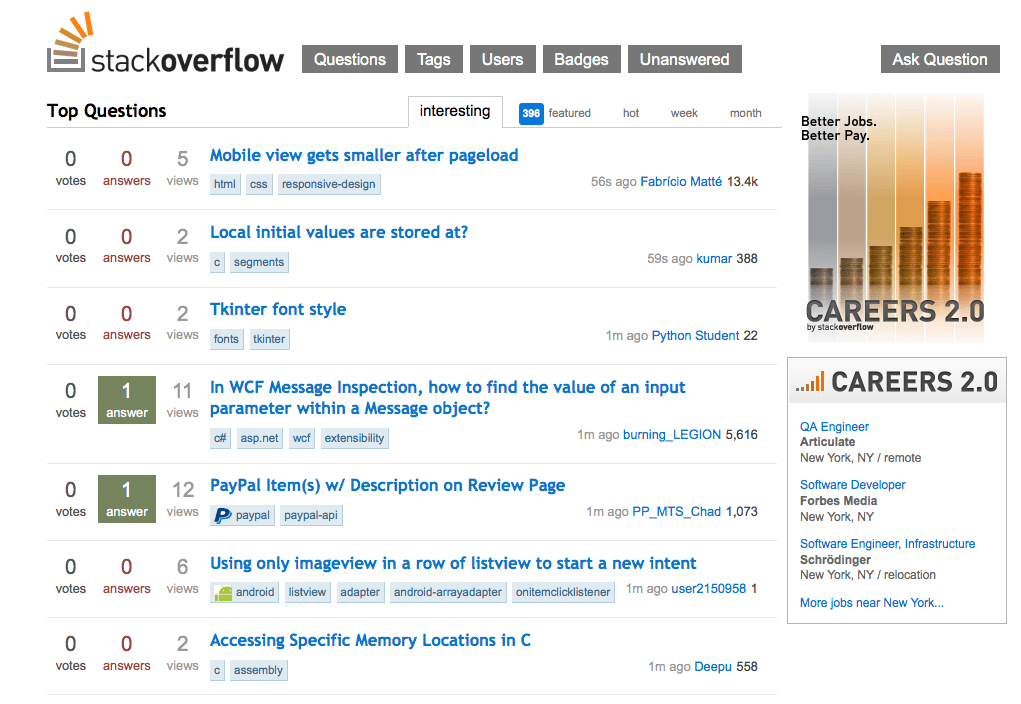This screenshot has height=704, width=1021.
Task: Open the Users page
Action: 503,59
